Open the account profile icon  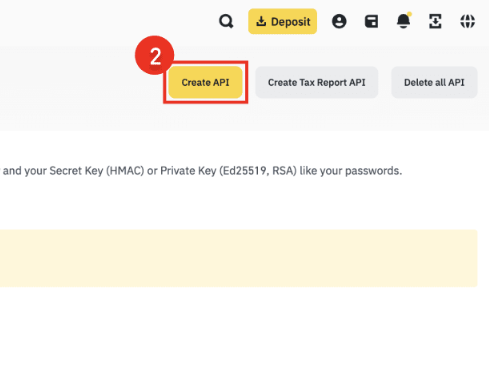(339, 22)
